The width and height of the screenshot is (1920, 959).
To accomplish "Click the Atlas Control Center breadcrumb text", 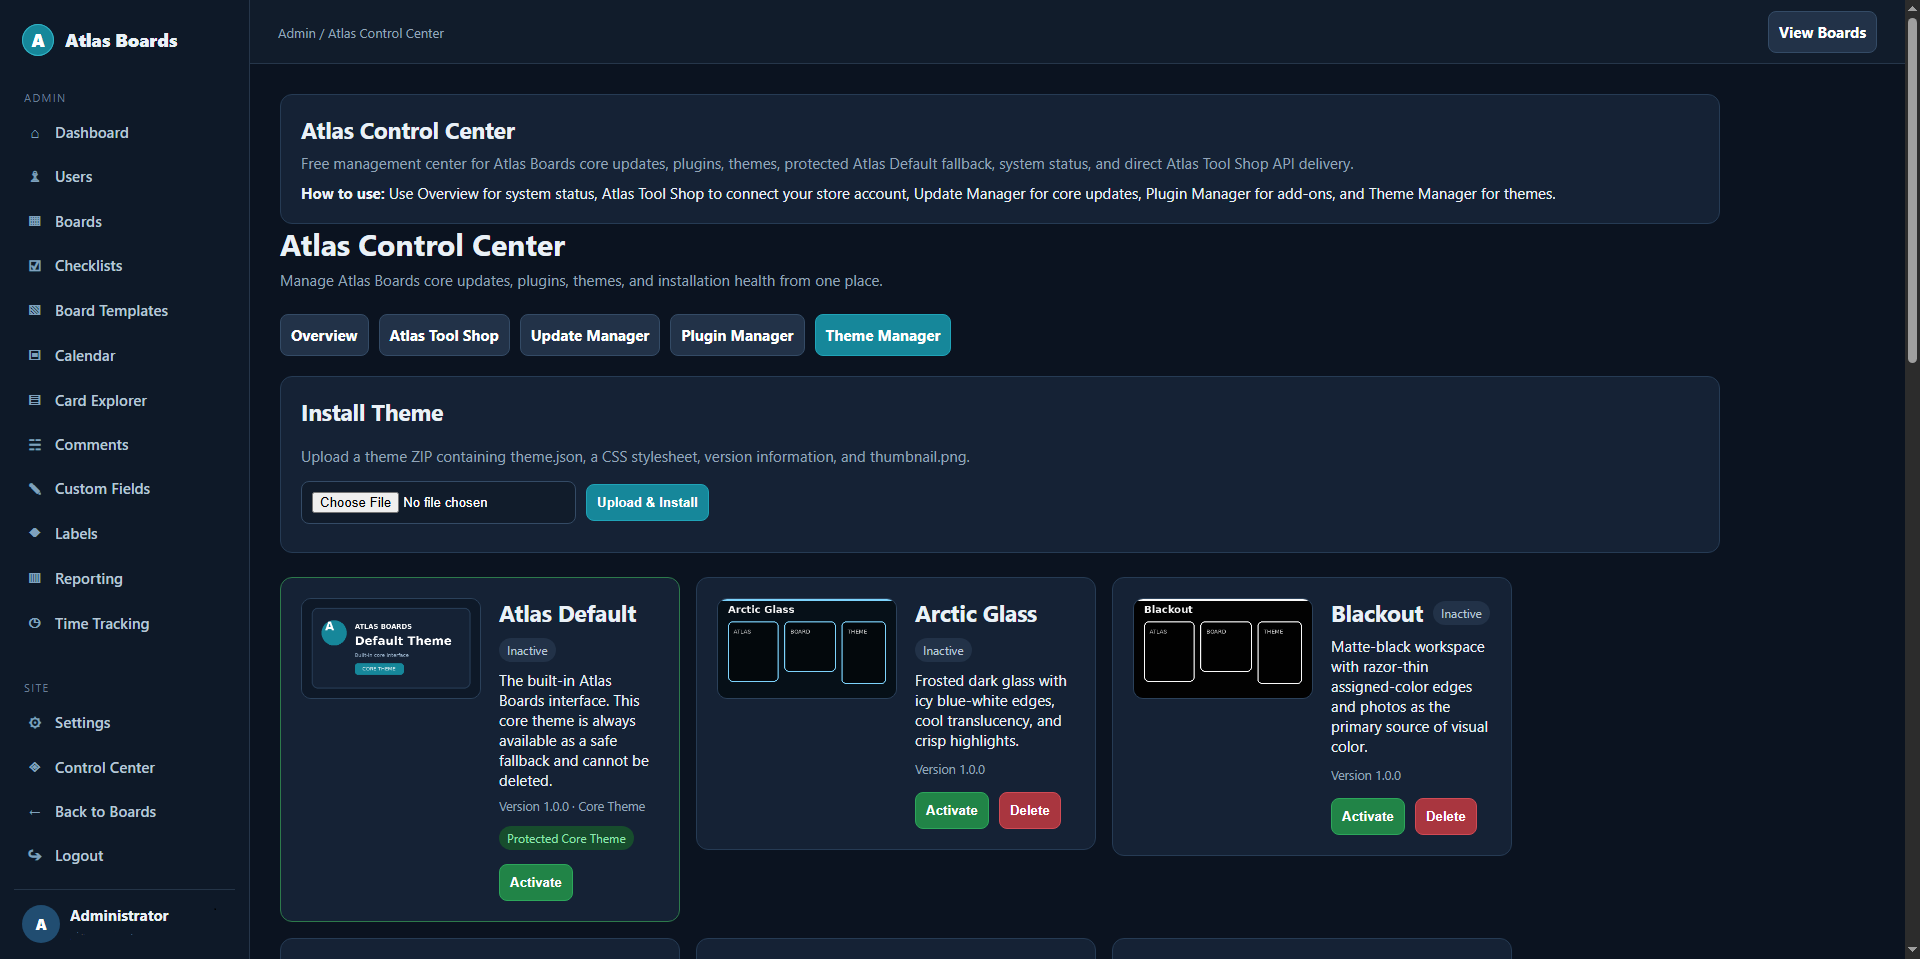I will [386, 33].
